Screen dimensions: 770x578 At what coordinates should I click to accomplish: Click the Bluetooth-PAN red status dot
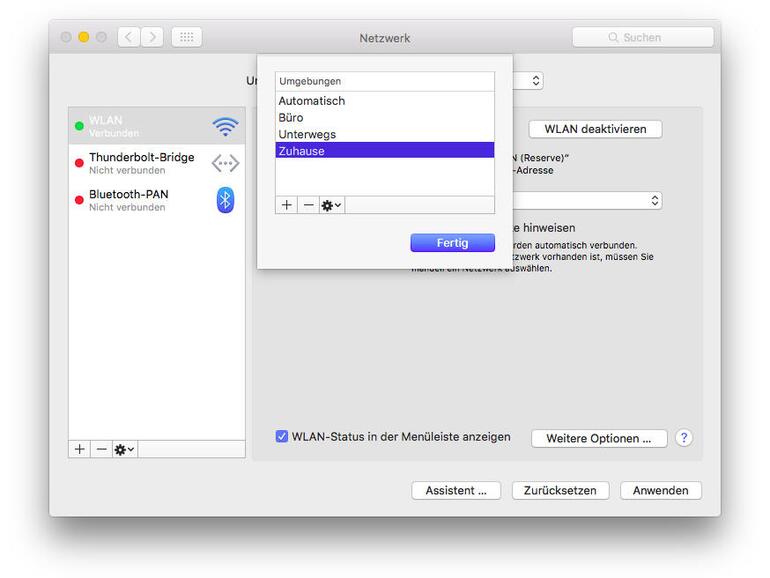pyautogui.click(x=79, y=200)
